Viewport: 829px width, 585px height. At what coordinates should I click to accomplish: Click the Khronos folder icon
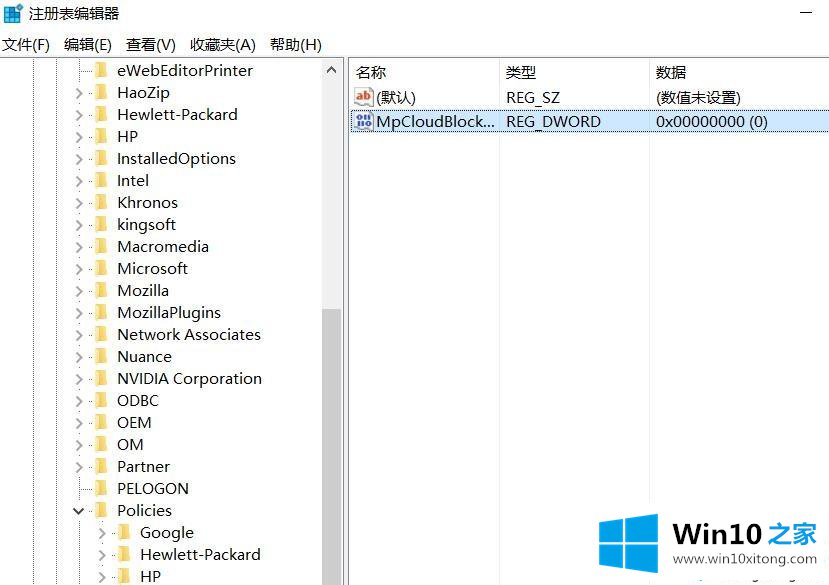pos(102,203)
